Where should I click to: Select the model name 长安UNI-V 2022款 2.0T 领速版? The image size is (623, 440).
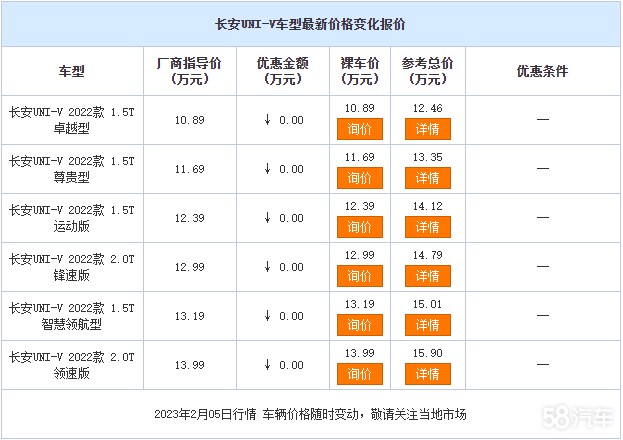click(x=72, y=365)
